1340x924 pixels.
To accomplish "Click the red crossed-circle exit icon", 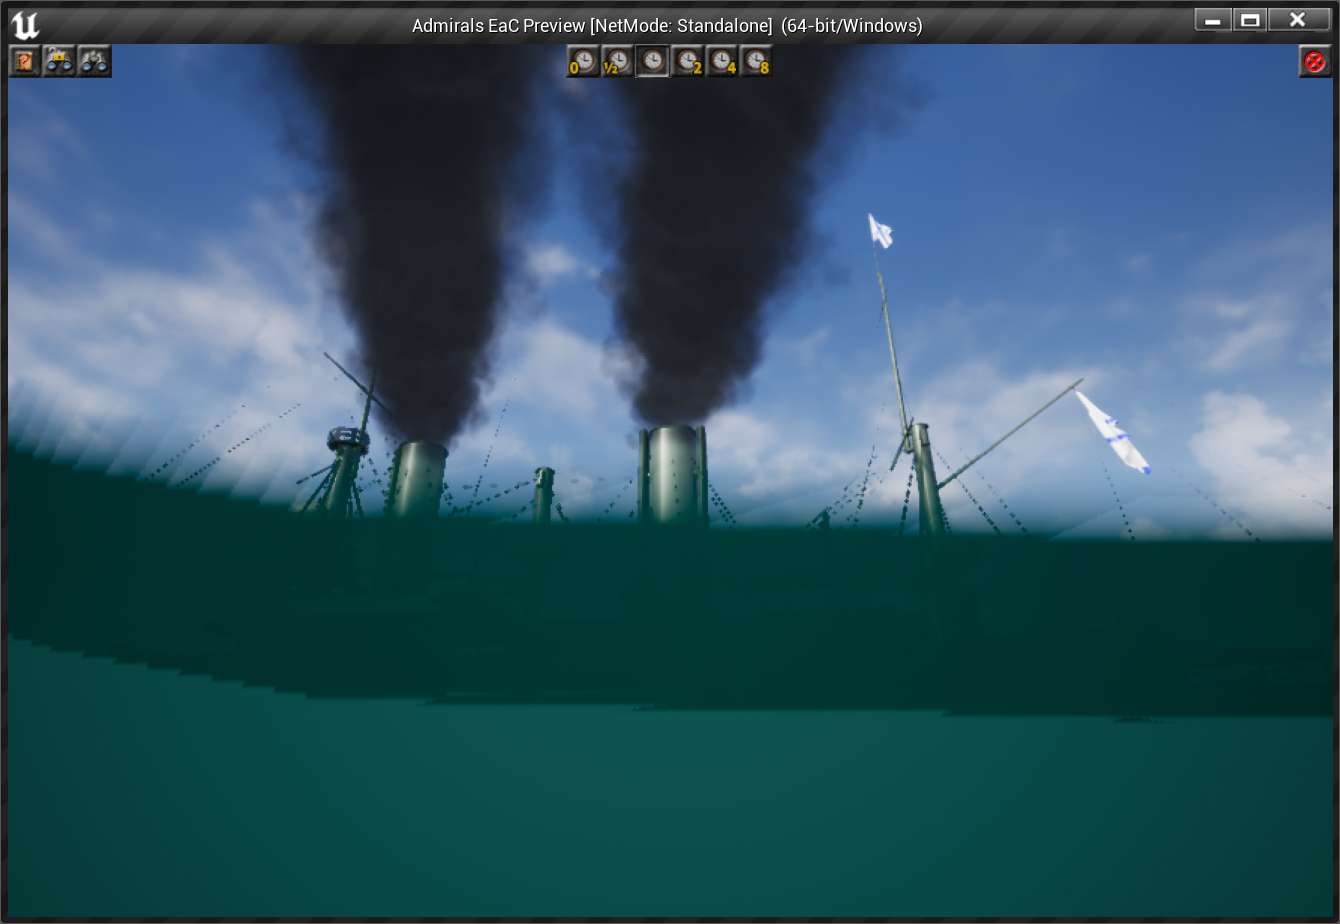I will pyautogui.click(x=1315, y=61).
